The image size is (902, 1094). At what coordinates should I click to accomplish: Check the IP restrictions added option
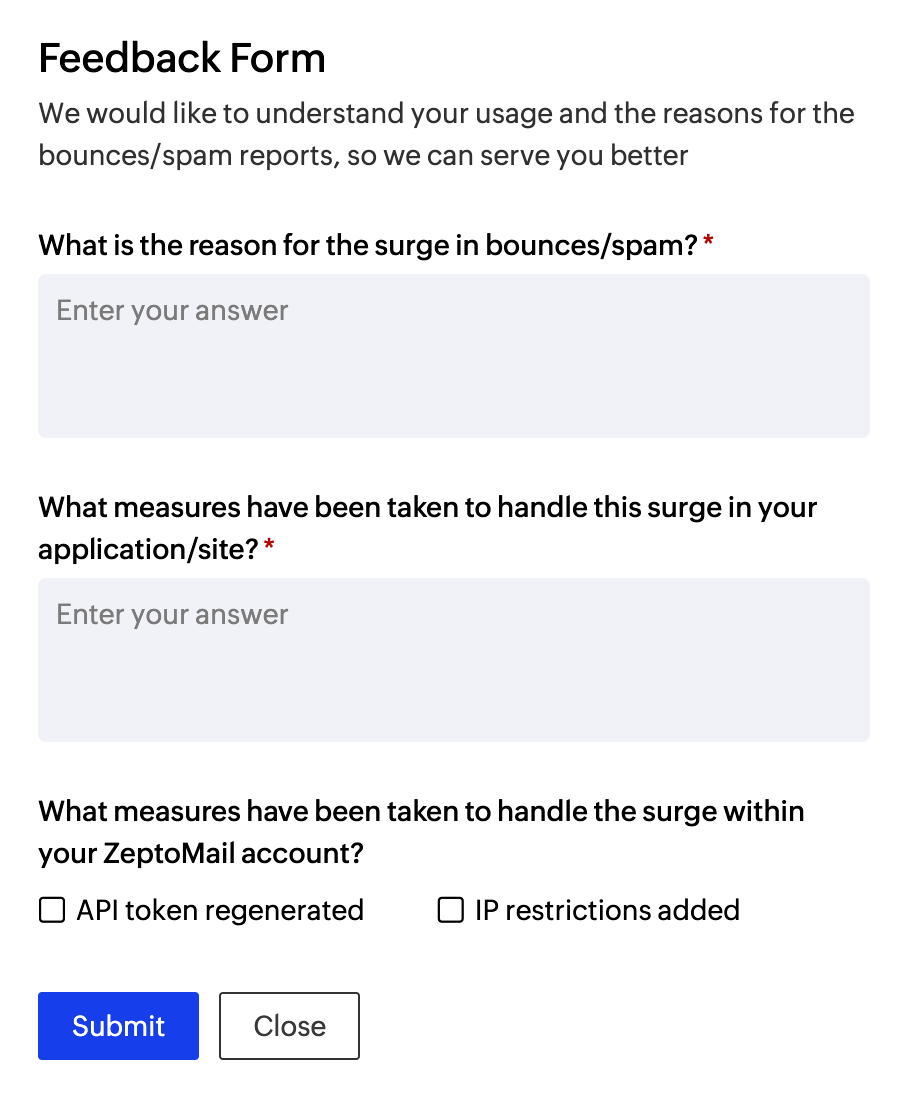[449, 910]
